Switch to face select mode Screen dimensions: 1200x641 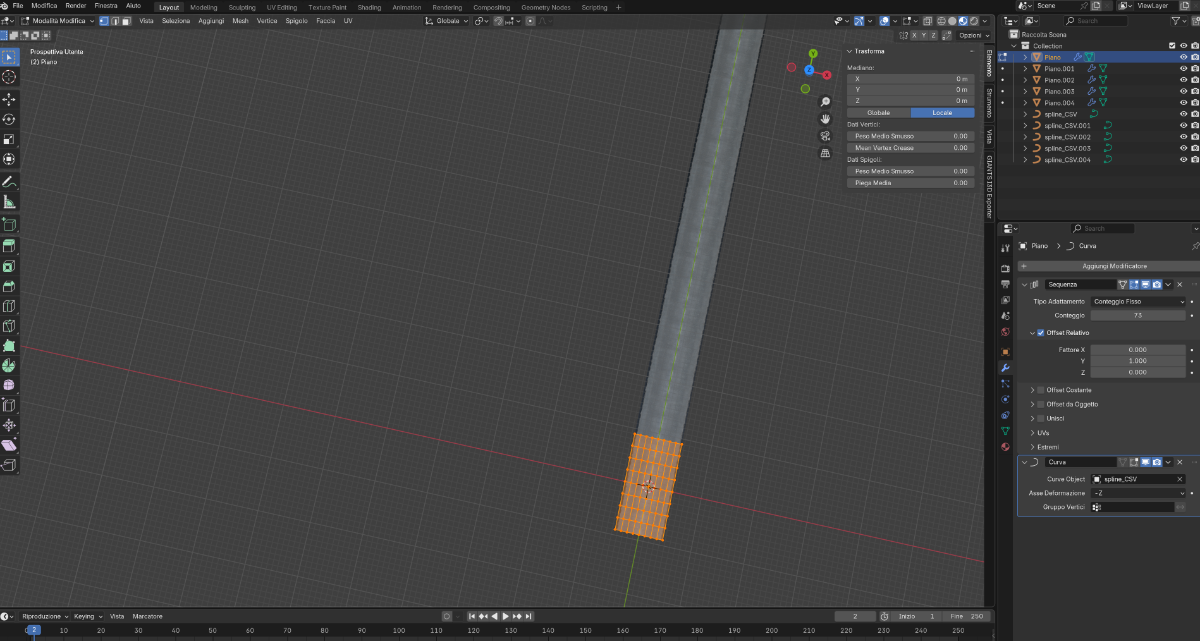click(127, 21)
